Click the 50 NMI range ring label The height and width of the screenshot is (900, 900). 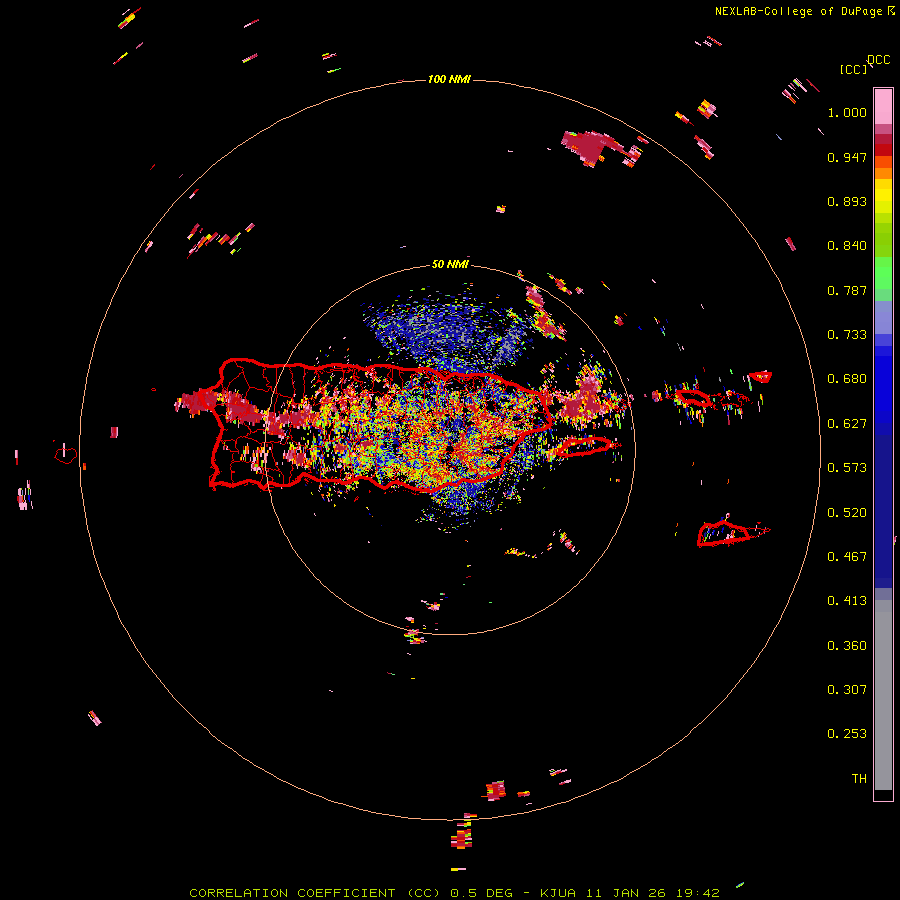tap(450, 264)
